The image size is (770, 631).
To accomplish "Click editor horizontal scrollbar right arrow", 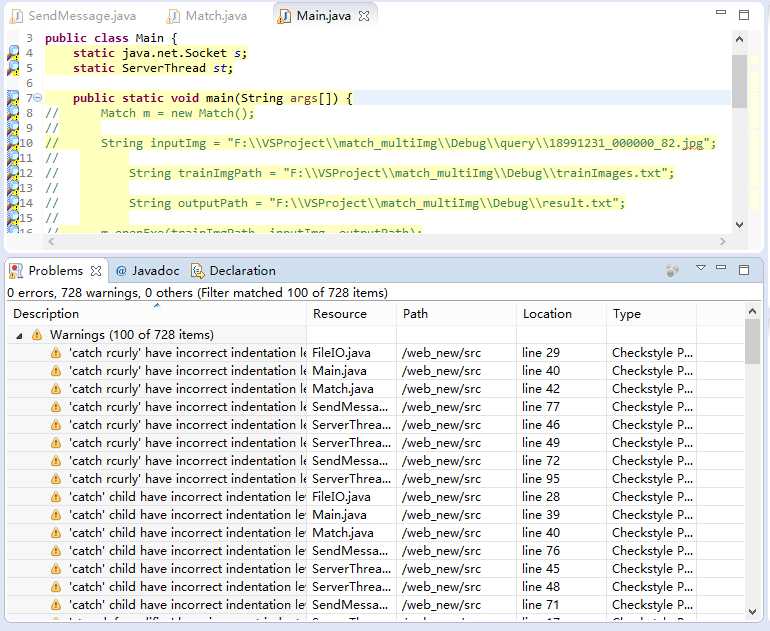I will 722,241.
